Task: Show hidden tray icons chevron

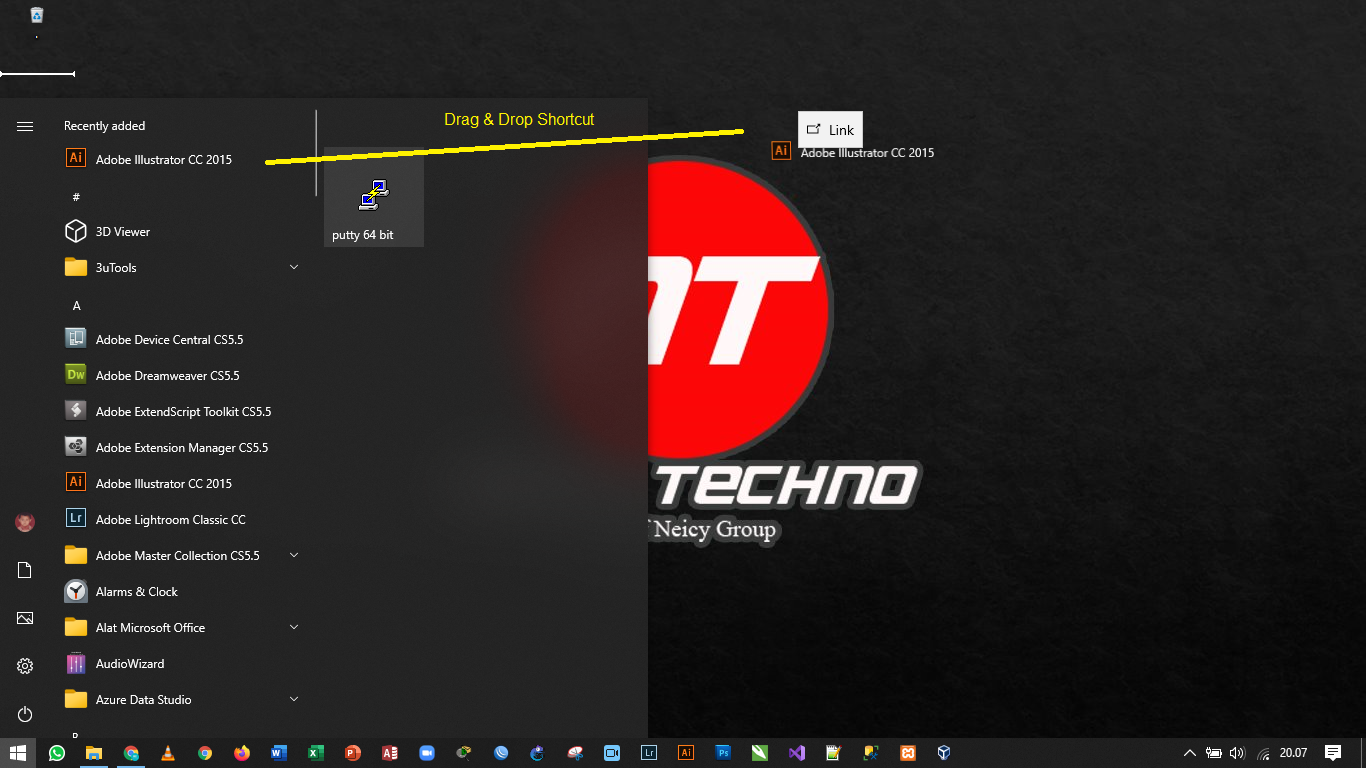Action: [1189, 753]
